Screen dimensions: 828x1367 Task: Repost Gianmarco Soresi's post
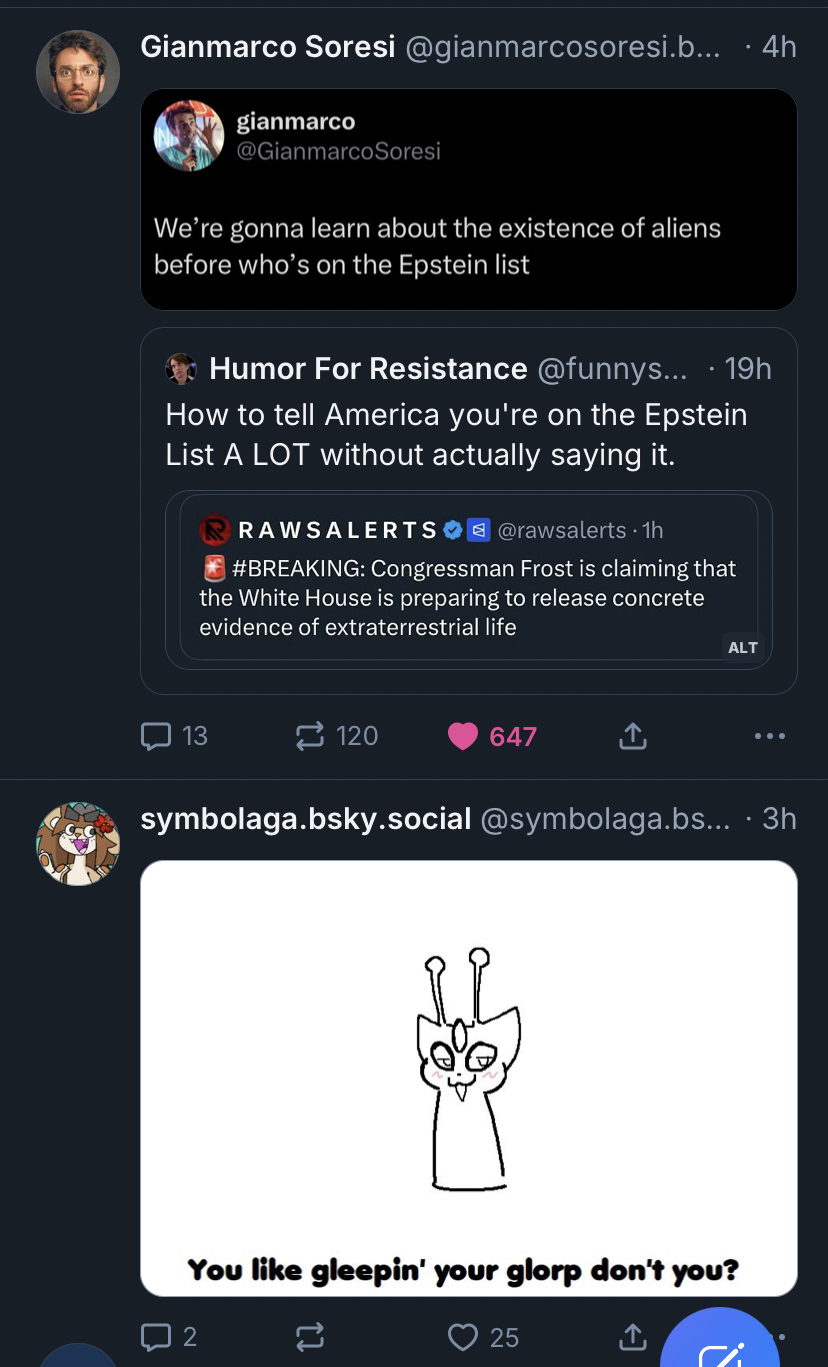(310, 737)
